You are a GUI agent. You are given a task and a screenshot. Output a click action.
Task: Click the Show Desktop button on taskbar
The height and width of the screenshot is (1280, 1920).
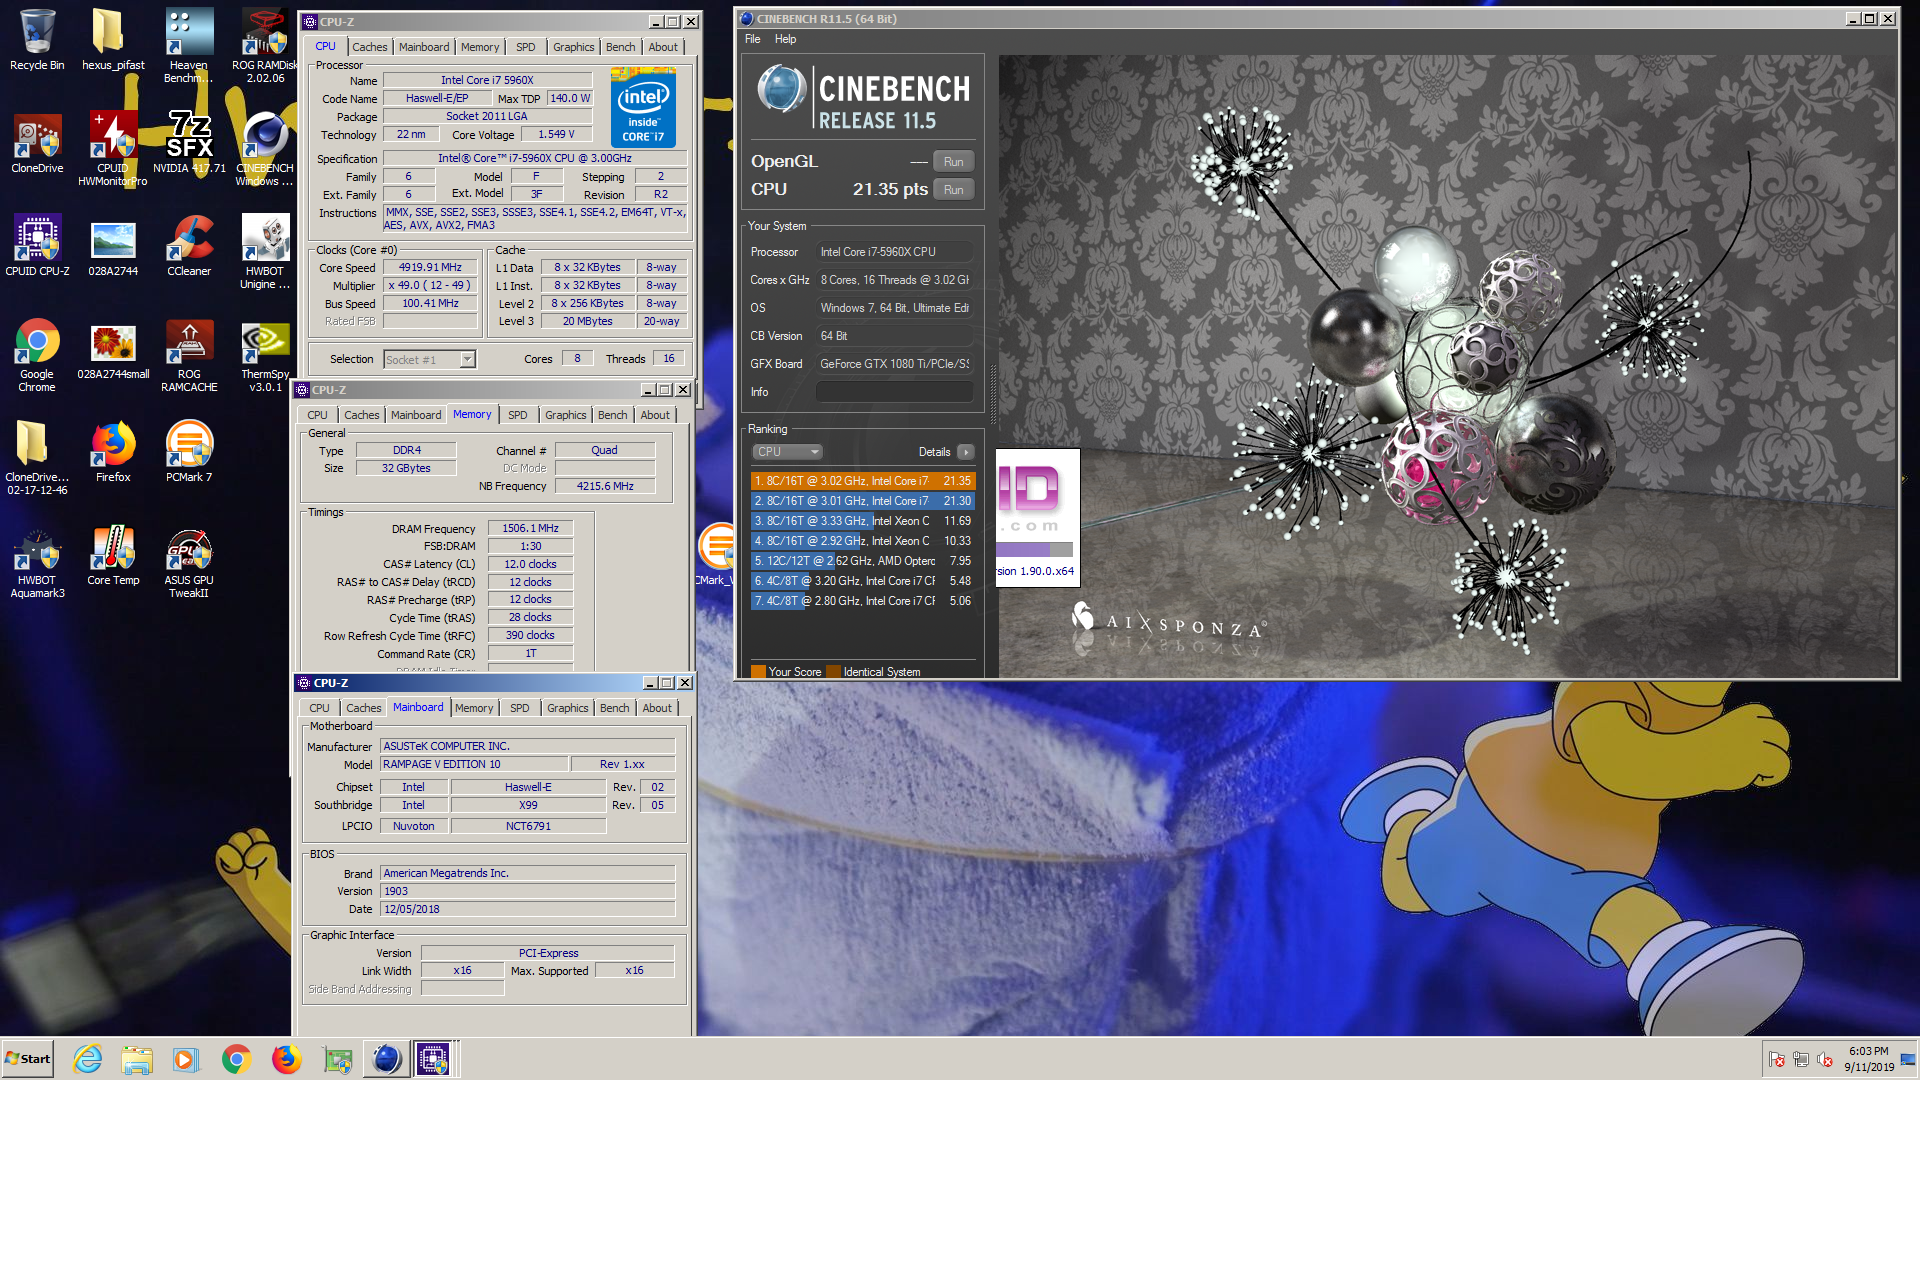[1908, 1059]
